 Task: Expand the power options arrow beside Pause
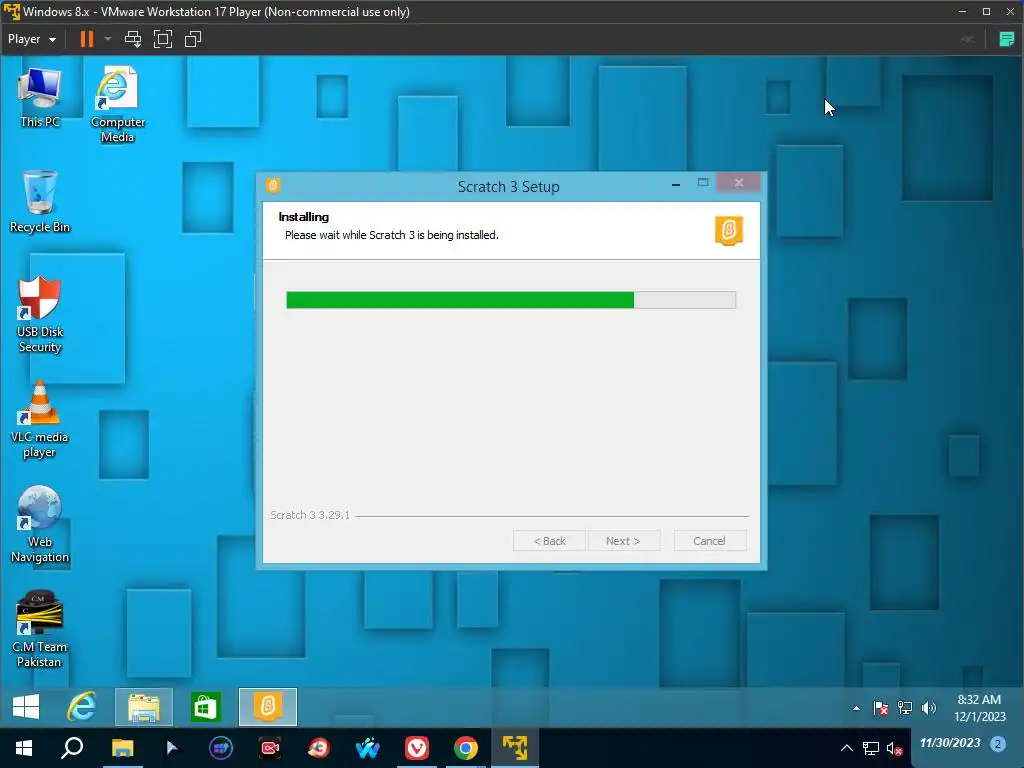[108, 39]
